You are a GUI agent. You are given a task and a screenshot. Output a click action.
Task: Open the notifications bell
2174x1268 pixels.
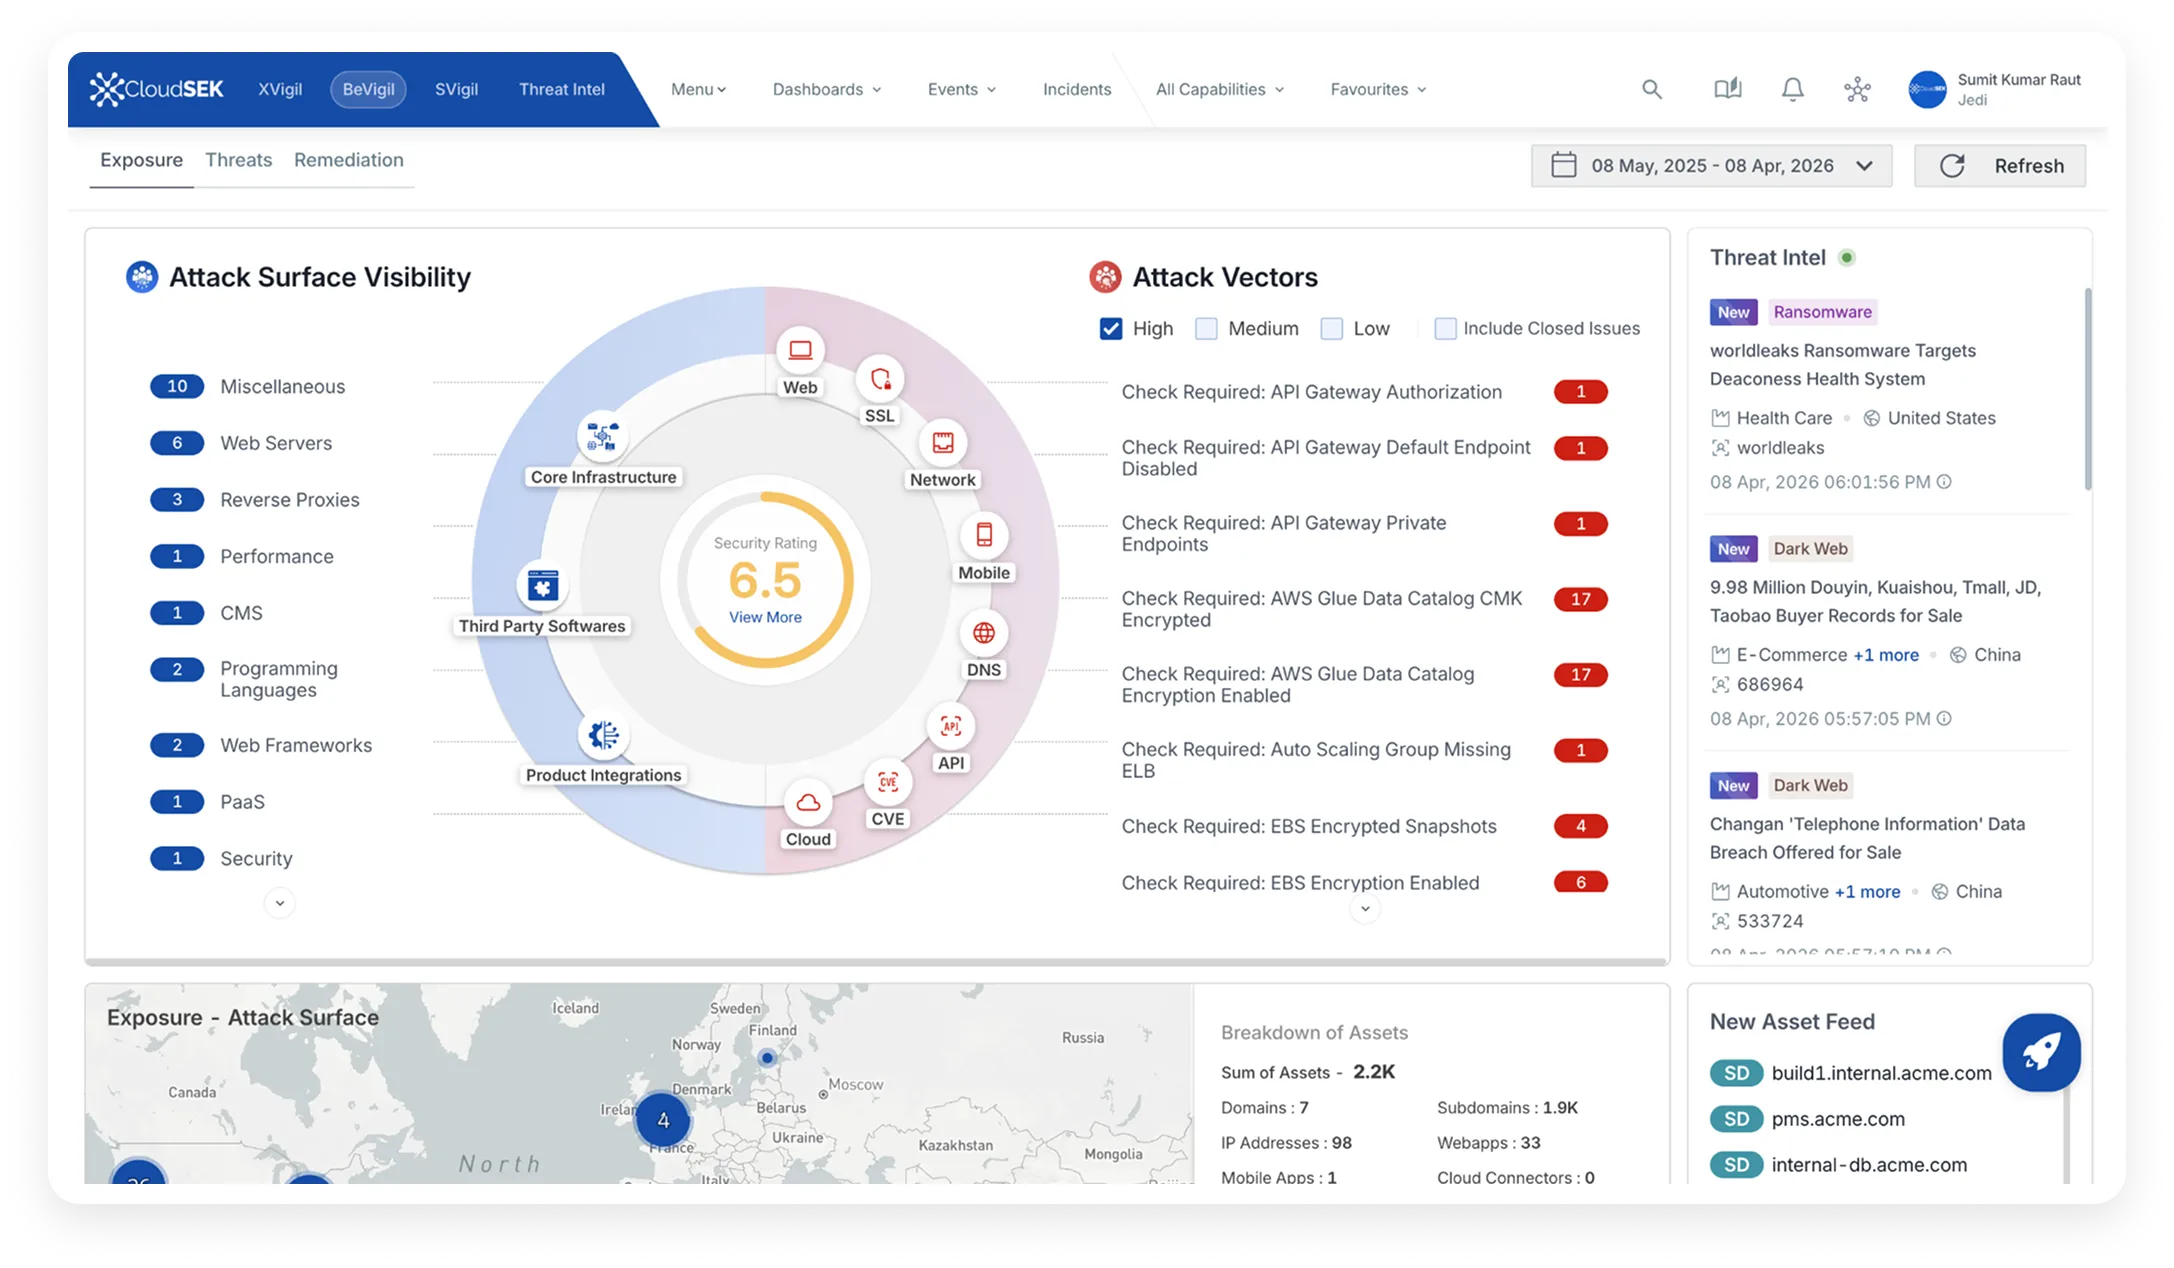pos(1792,89)
